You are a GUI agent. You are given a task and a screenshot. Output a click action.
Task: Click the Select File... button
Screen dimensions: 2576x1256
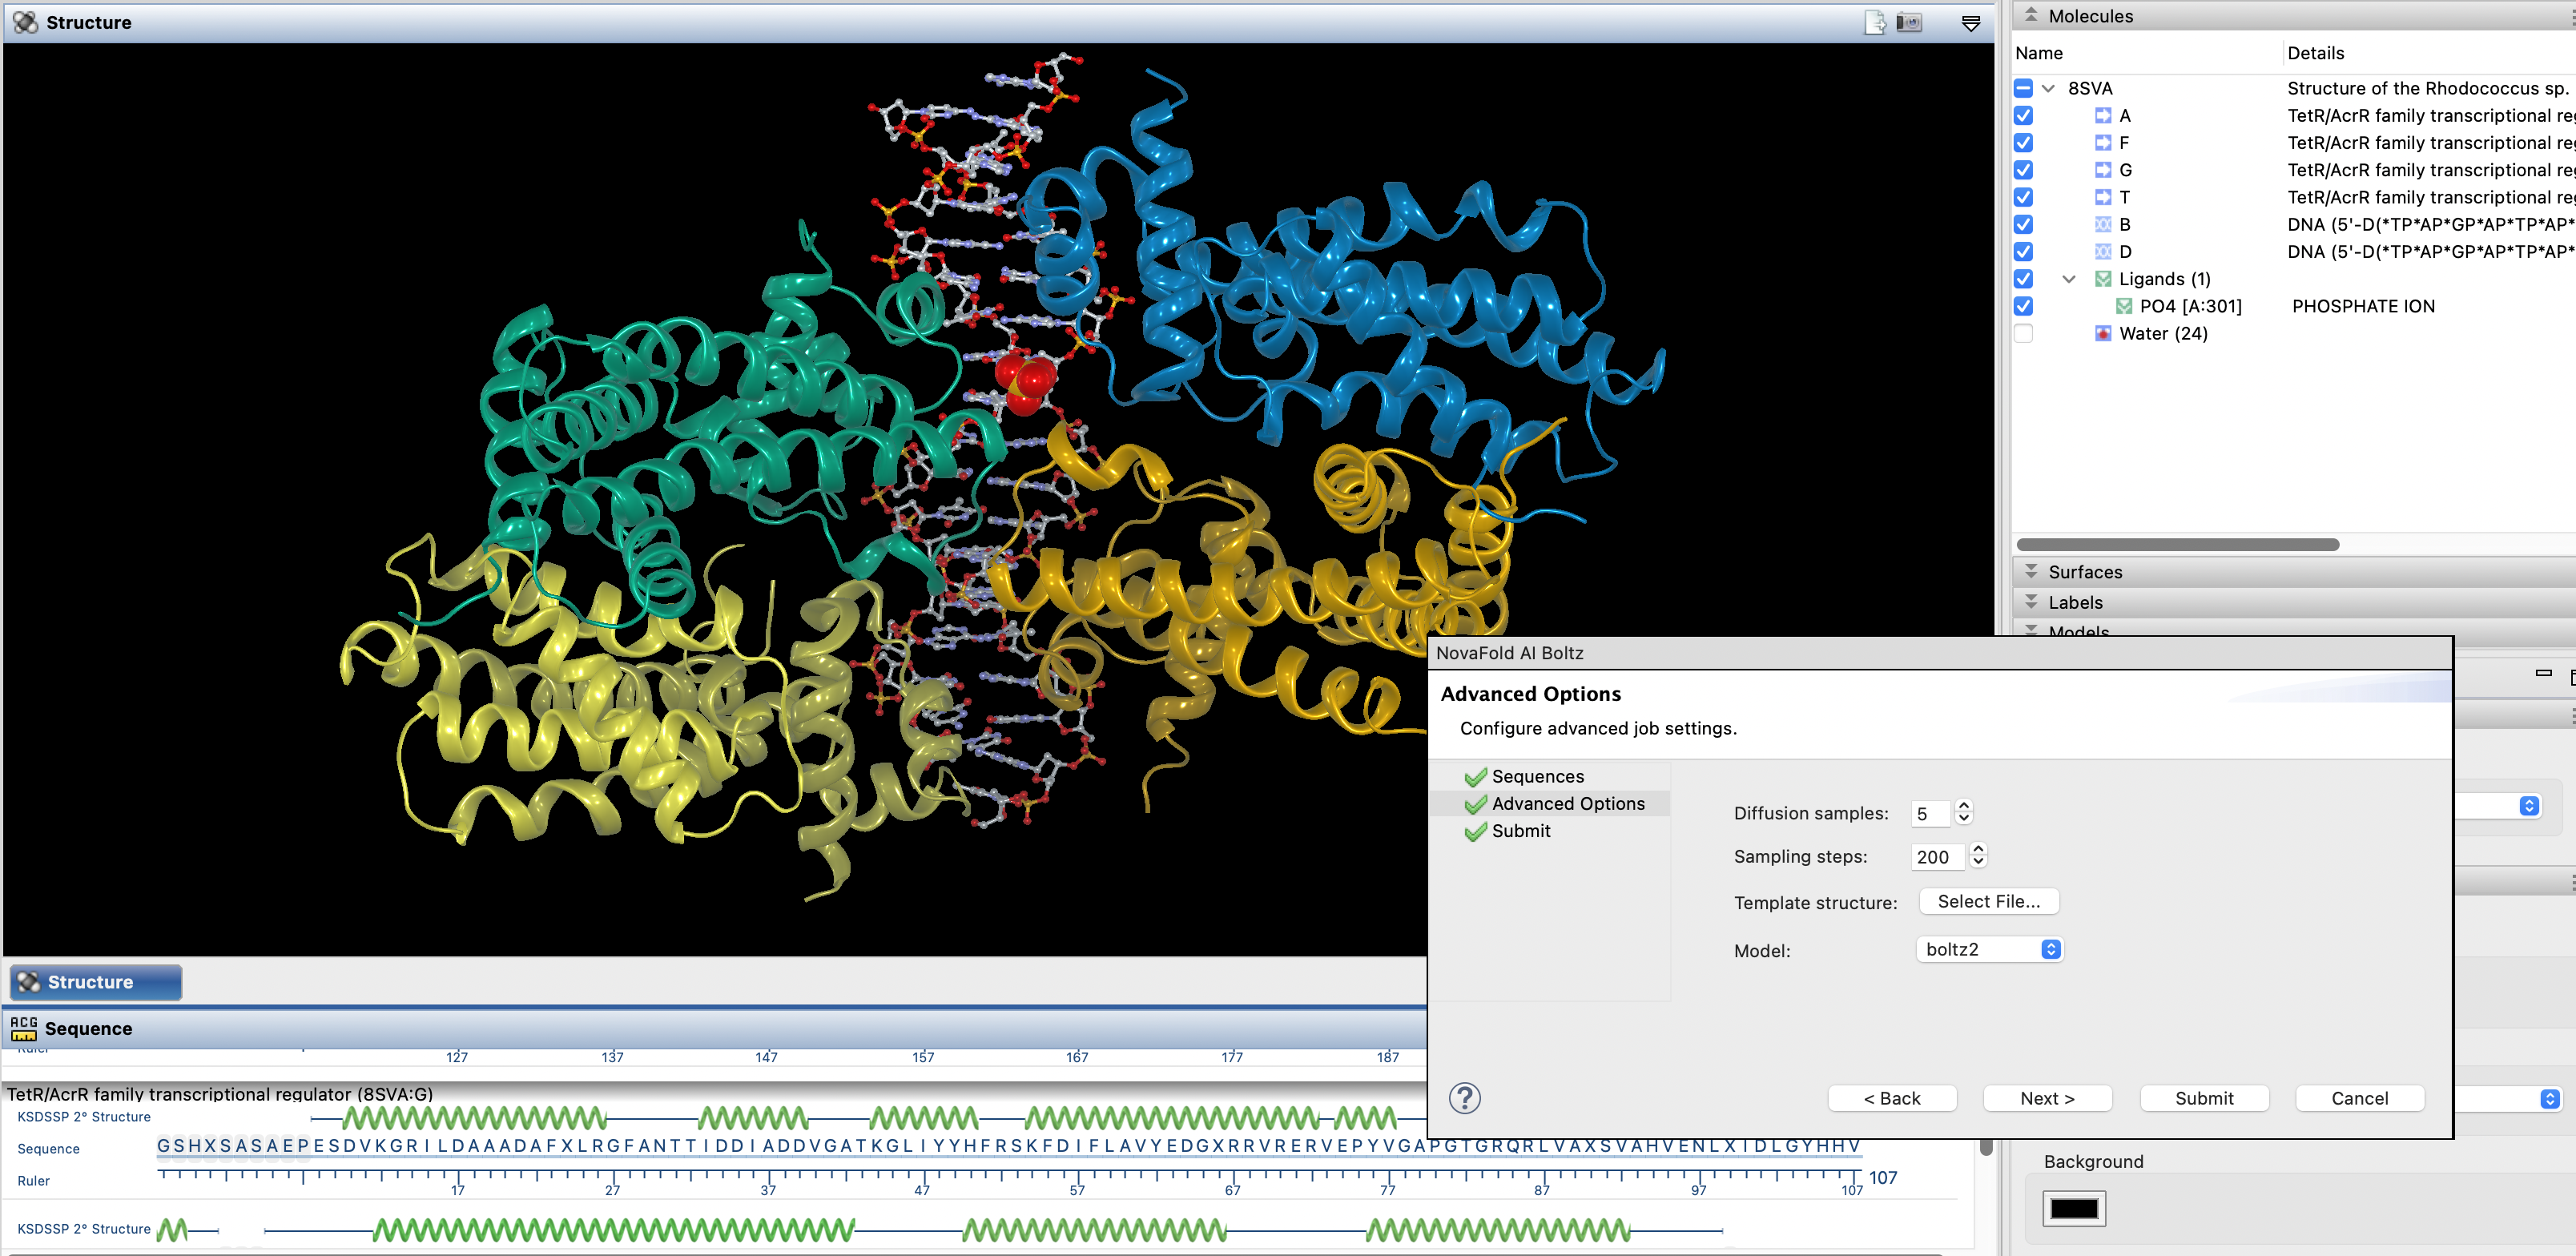coord(1988,901)
